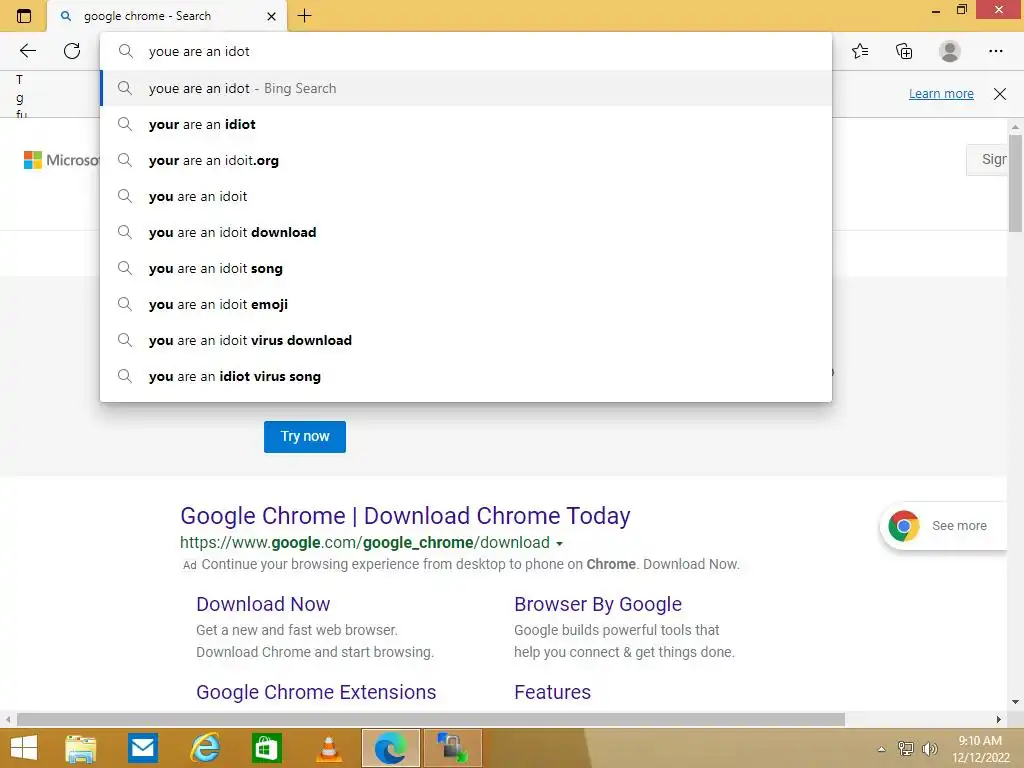Expand the dropdown arrow beside the google.com URL
The width and height of the screenshot is (1024, 768).
pyautogui.click(x=559, y=543)
